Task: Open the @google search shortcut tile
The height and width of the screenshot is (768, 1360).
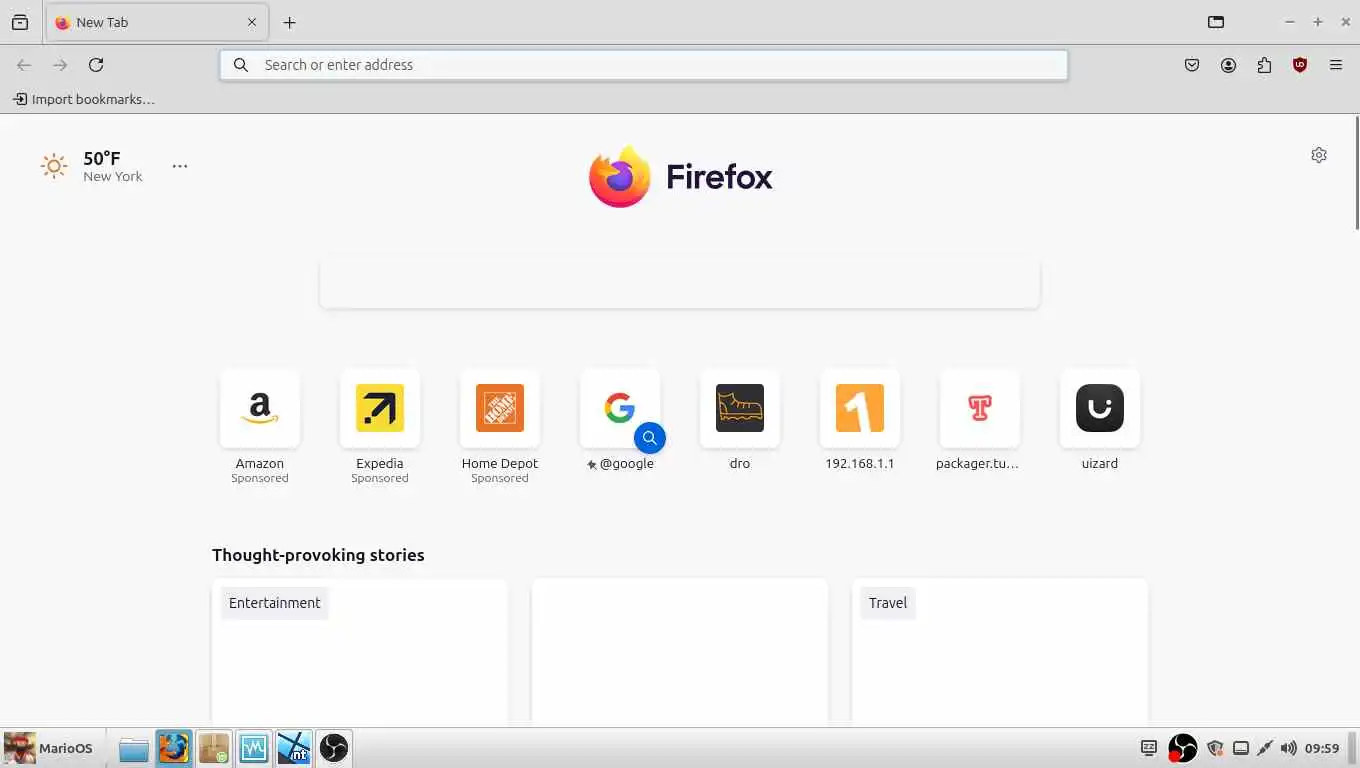Action: coord(620,422)
